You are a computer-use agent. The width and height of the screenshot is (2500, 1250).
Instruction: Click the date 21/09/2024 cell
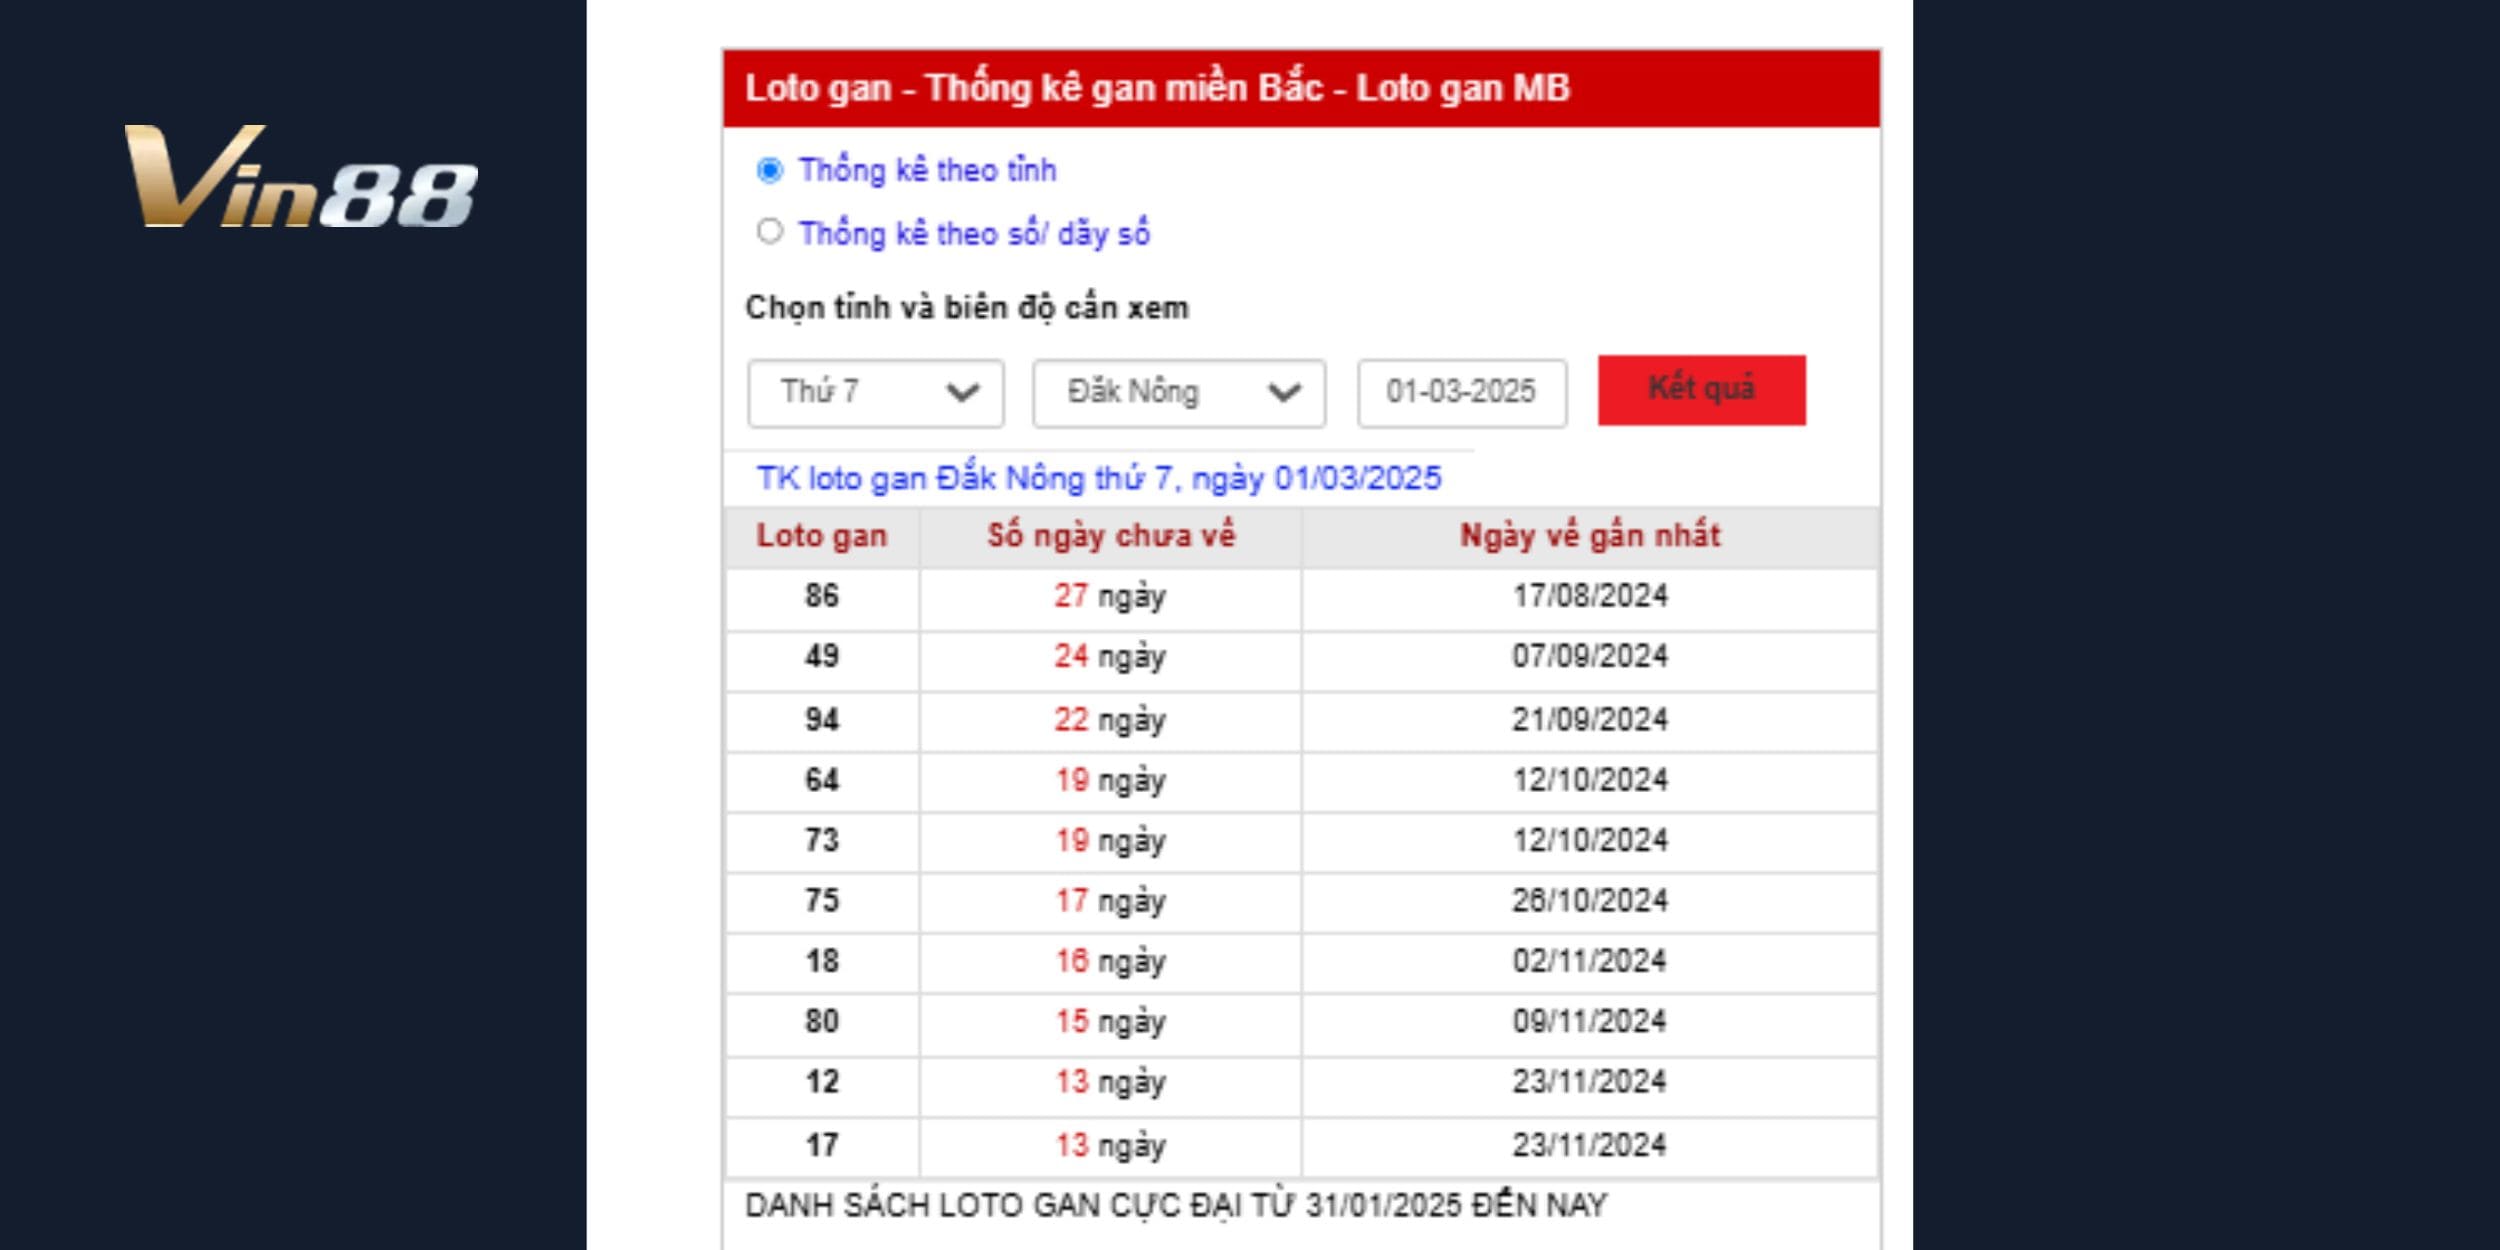(x=1590, y=720)
